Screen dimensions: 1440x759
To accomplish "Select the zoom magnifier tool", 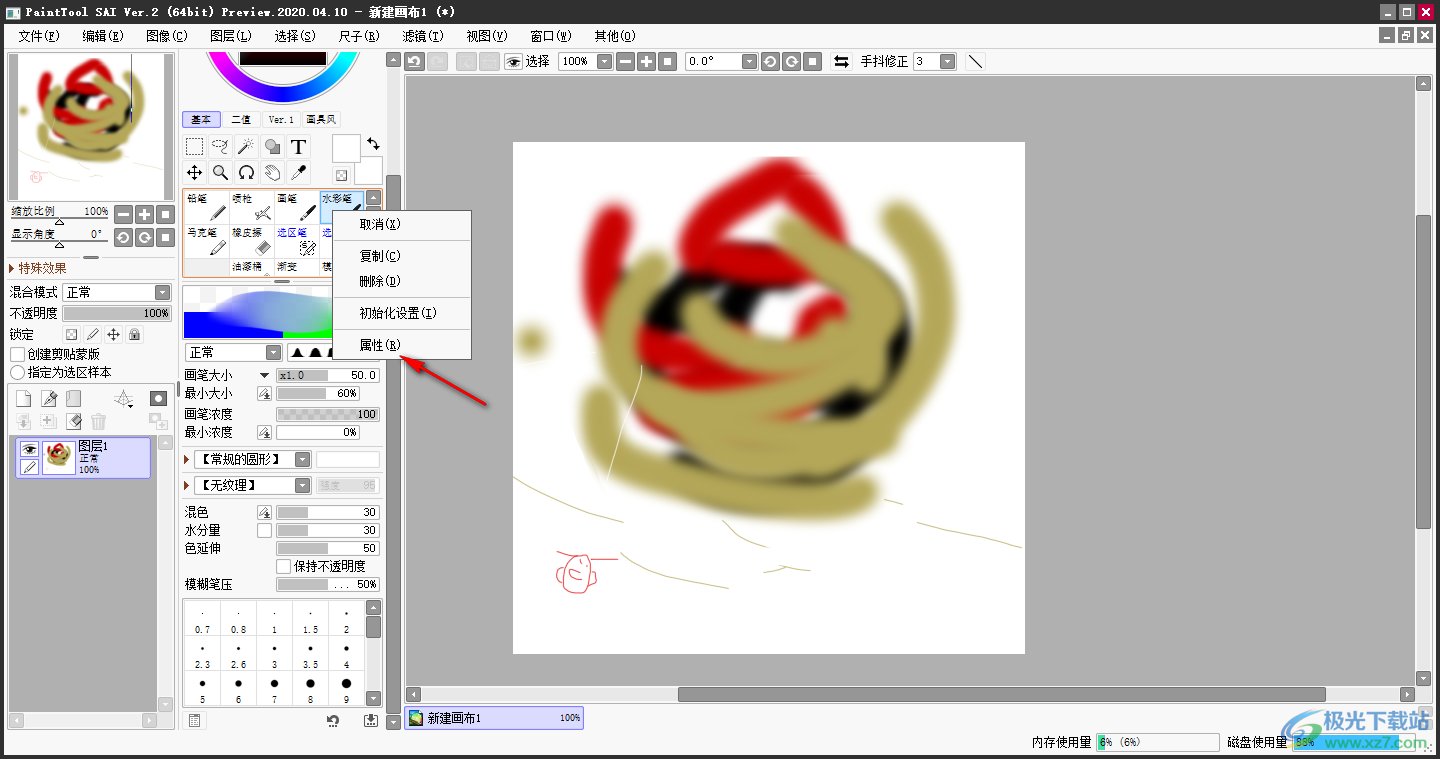I will 220,173.
